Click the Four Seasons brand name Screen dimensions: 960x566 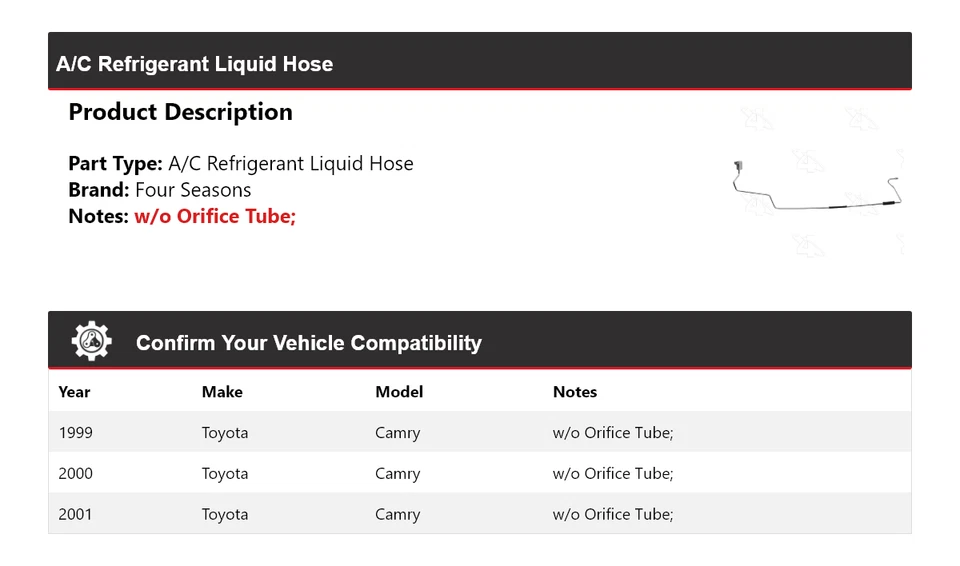(193, 190)
